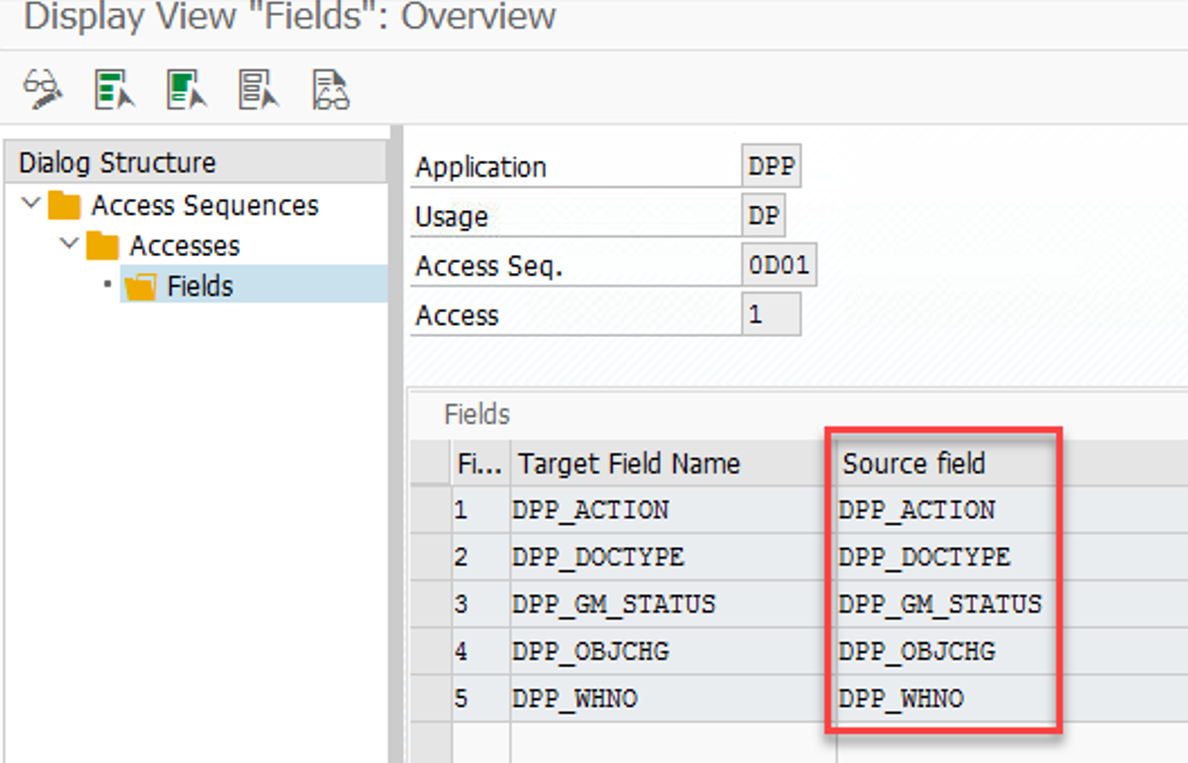
Task: Click target field cell DPP_WHNO
Action: (x=674, y=698)
